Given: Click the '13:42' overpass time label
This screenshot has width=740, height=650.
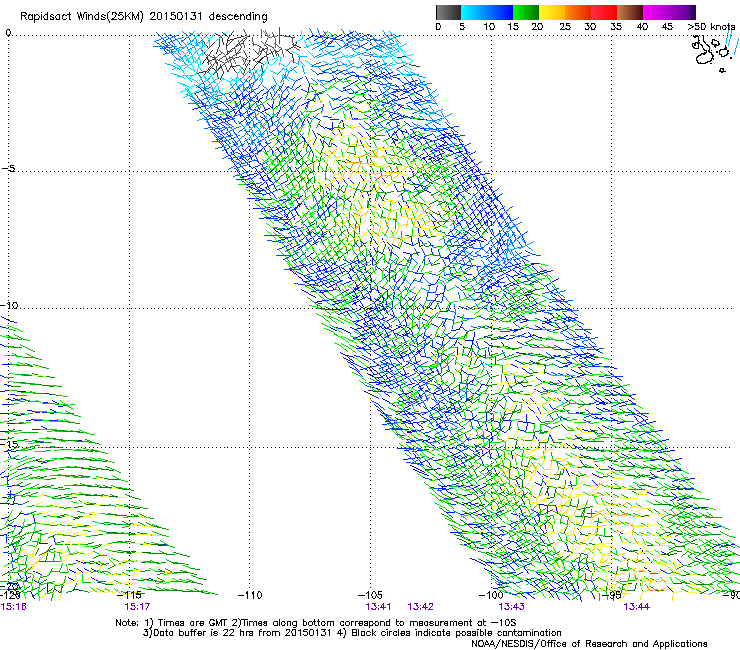Looking at the screenshot, I should pyautogui.click(x=420, y=607).
